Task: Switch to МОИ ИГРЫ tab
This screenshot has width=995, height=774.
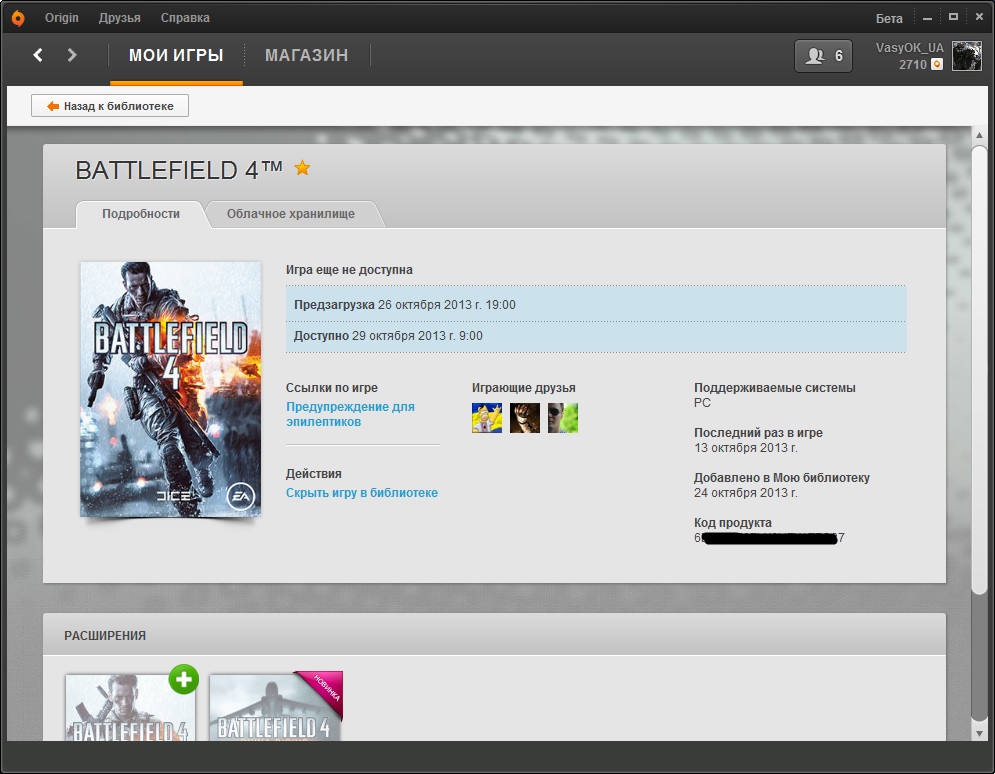Action: (x=176, y=56)
